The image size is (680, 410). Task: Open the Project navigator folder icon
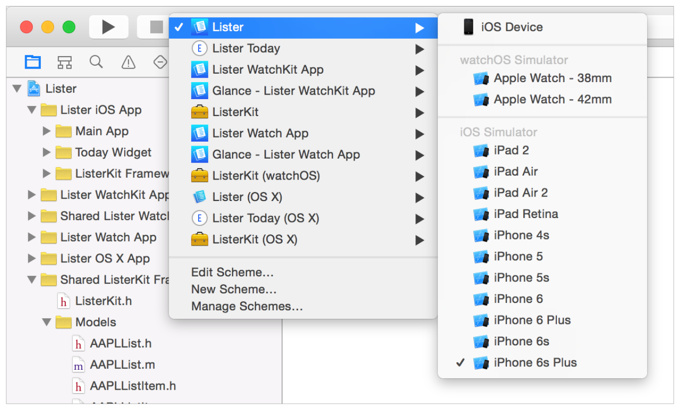pos(33,62)
